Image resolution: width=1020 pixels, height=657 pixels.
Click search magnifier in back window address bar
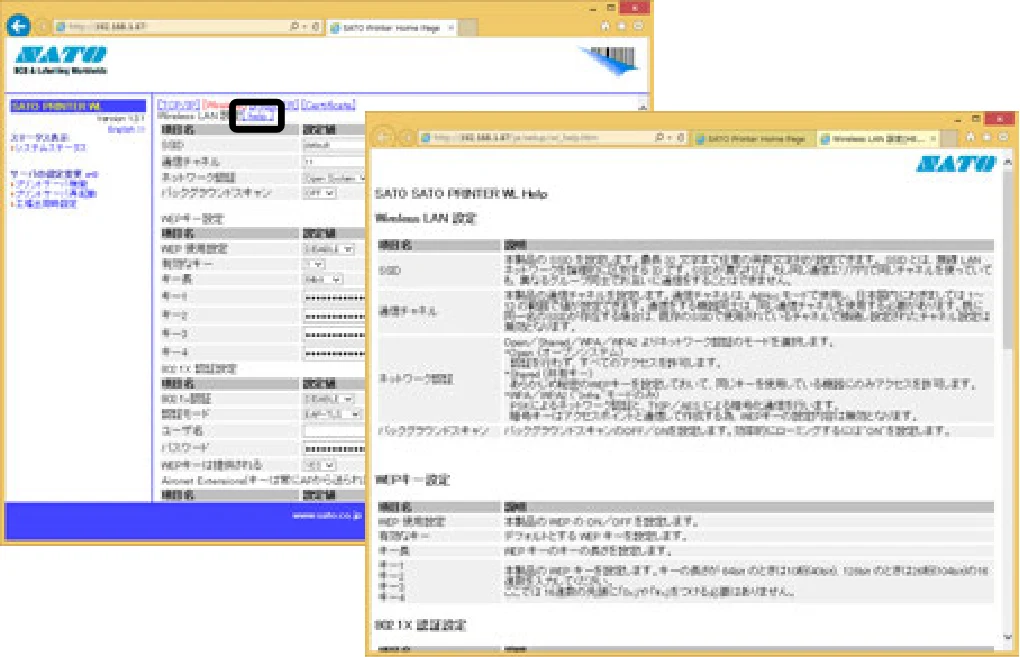click(x=295, y=27)
